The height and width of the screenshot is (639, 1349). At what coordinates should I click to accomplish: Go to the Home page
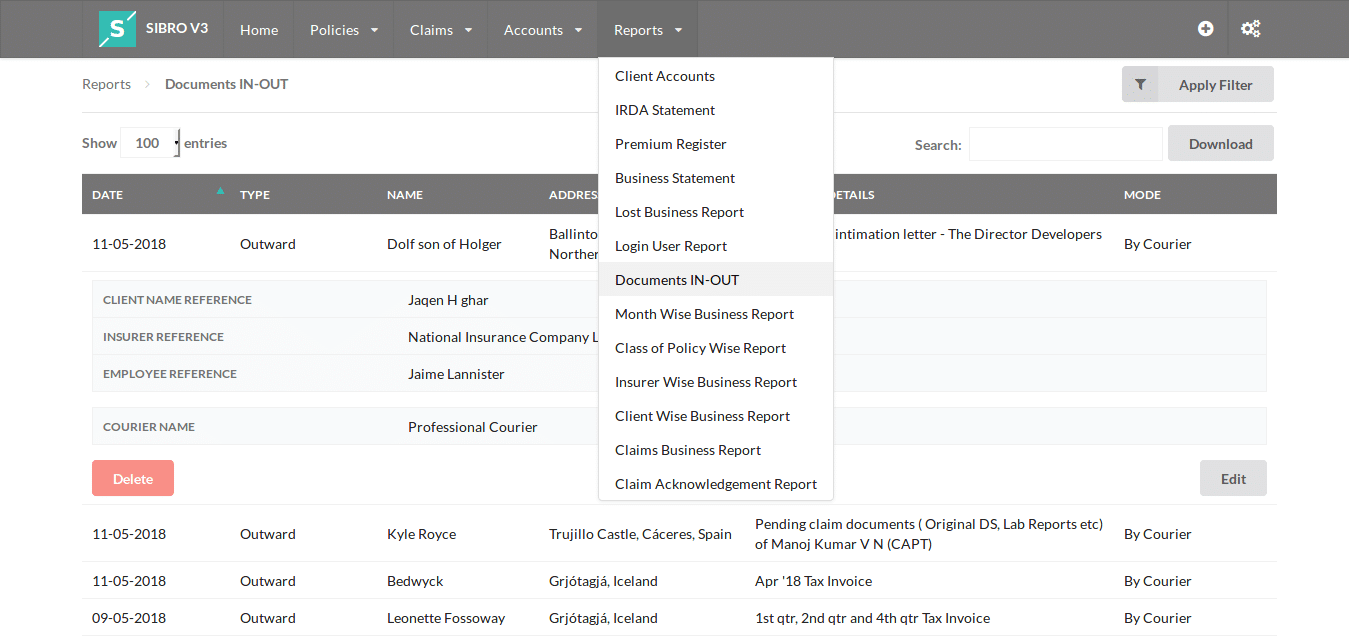(x=259, y=30)
